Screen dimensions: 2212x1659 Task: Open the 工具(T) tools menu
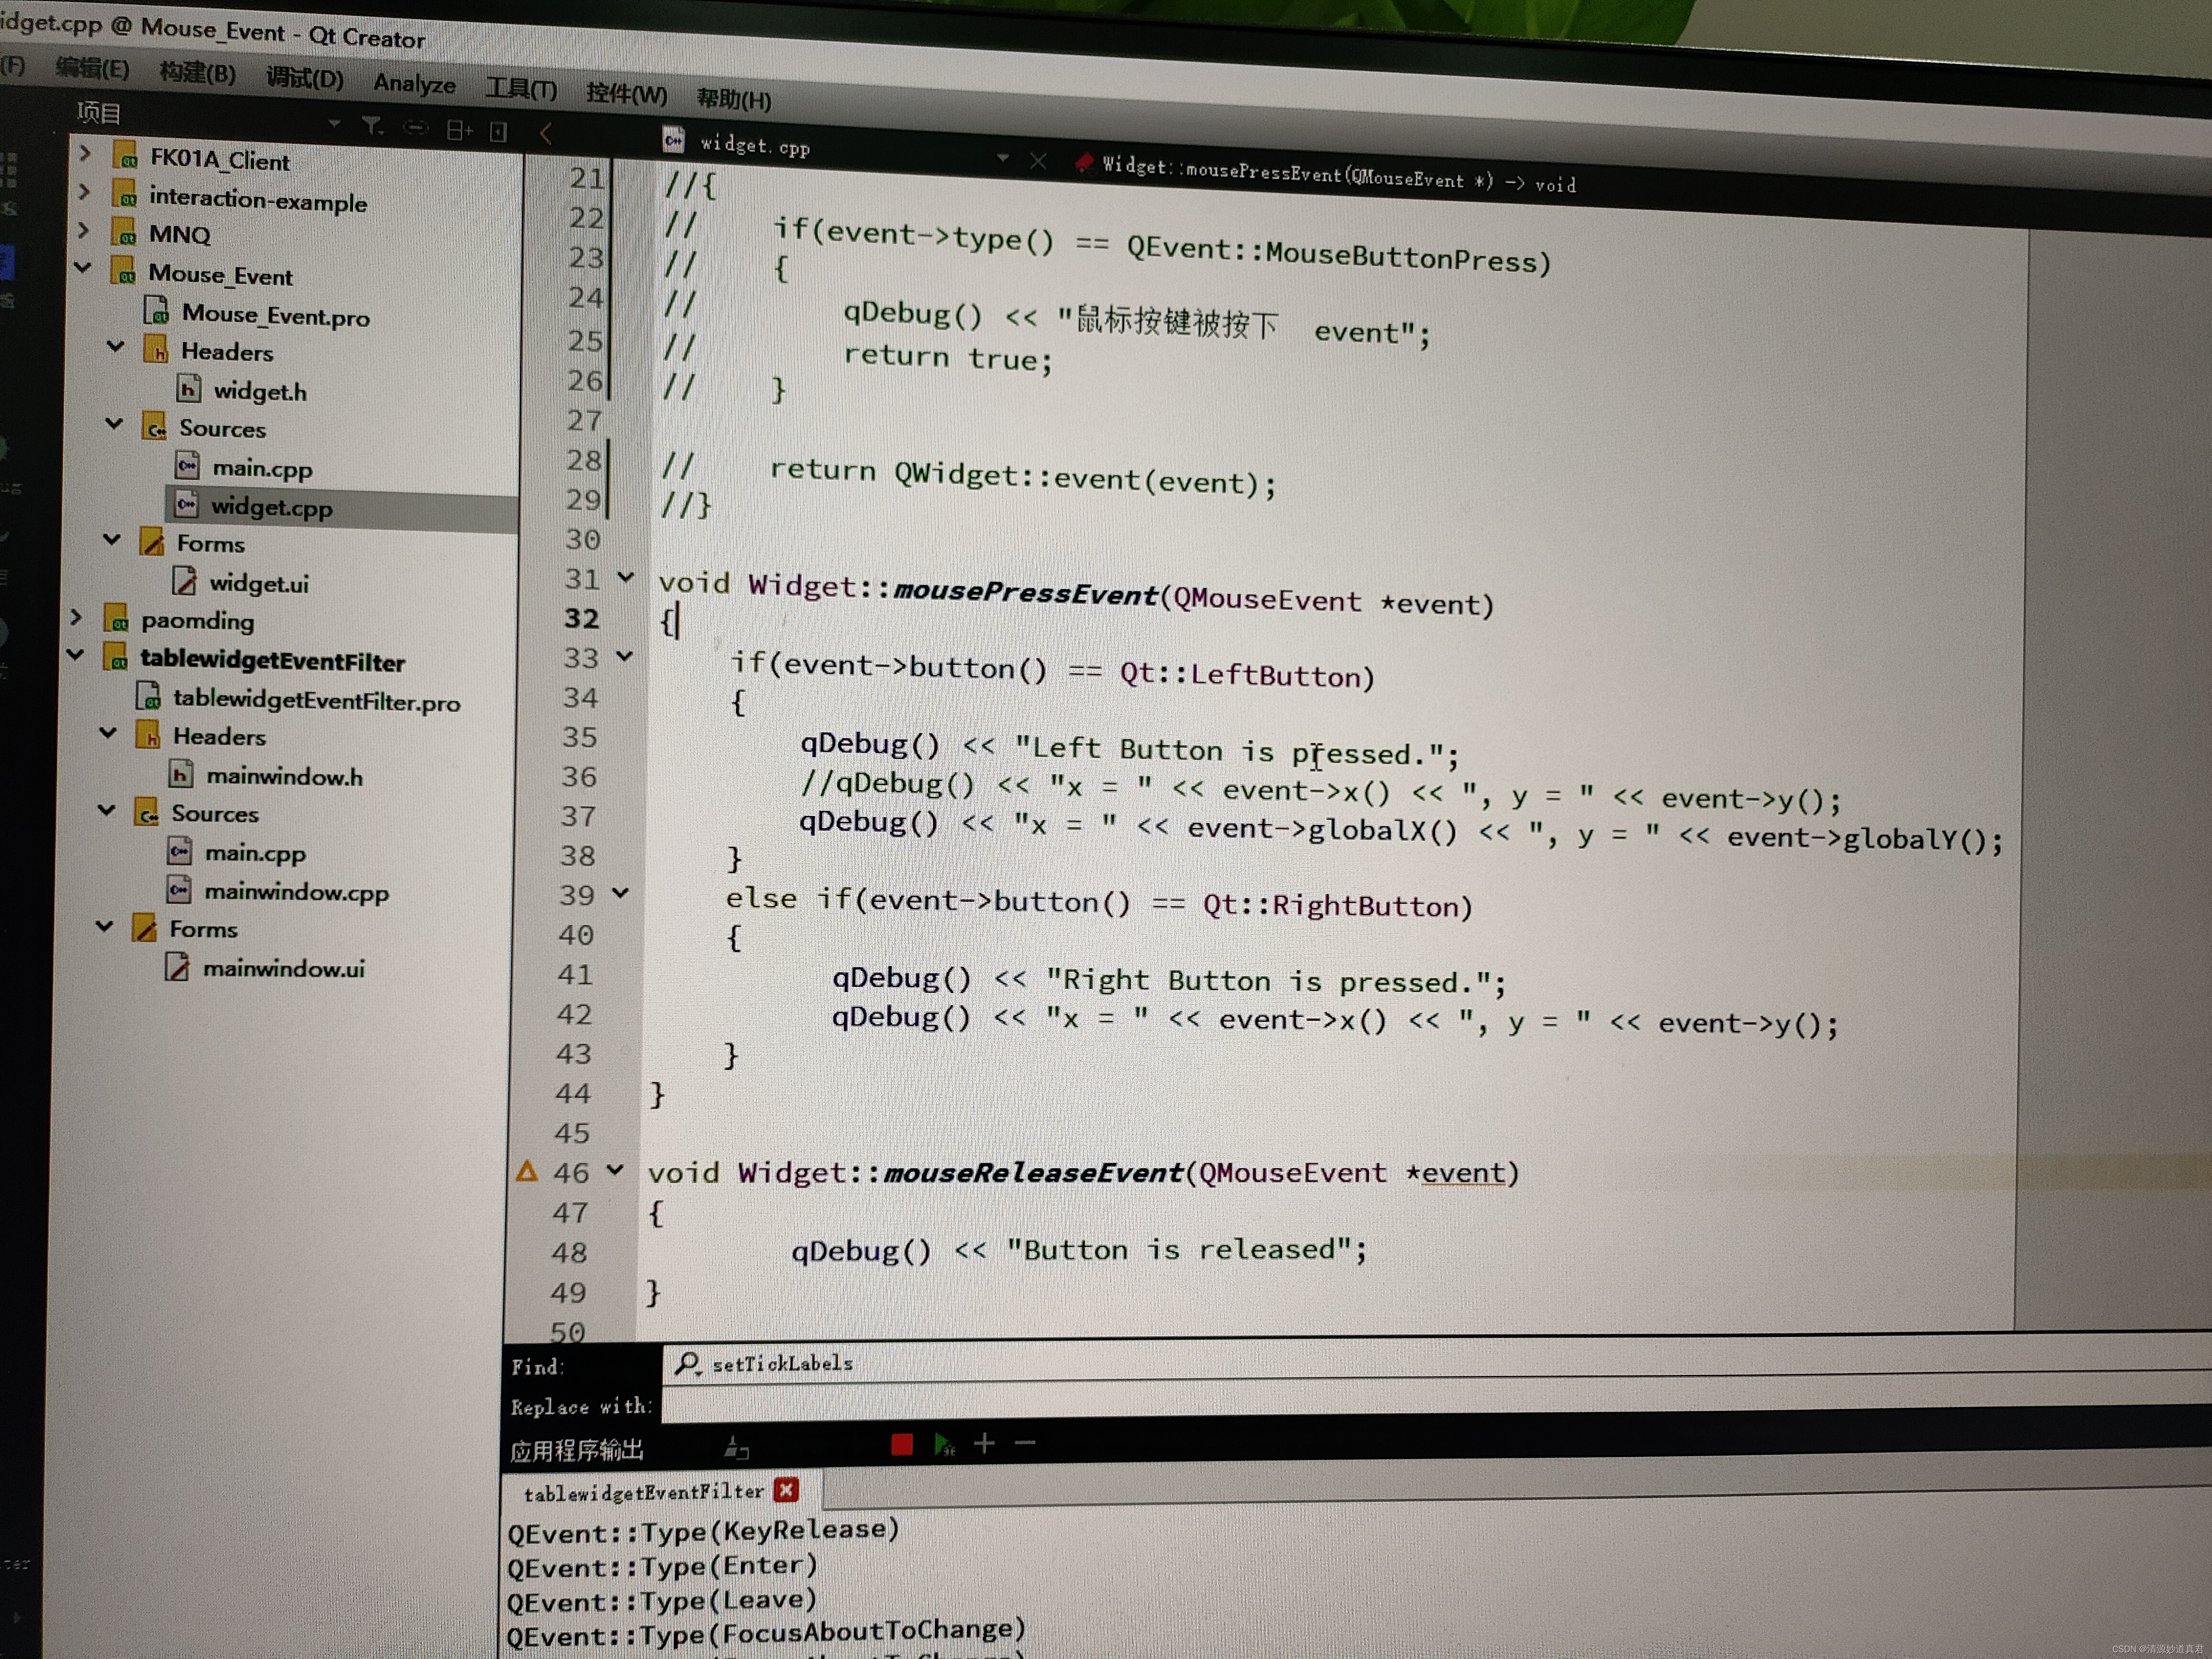521,89
